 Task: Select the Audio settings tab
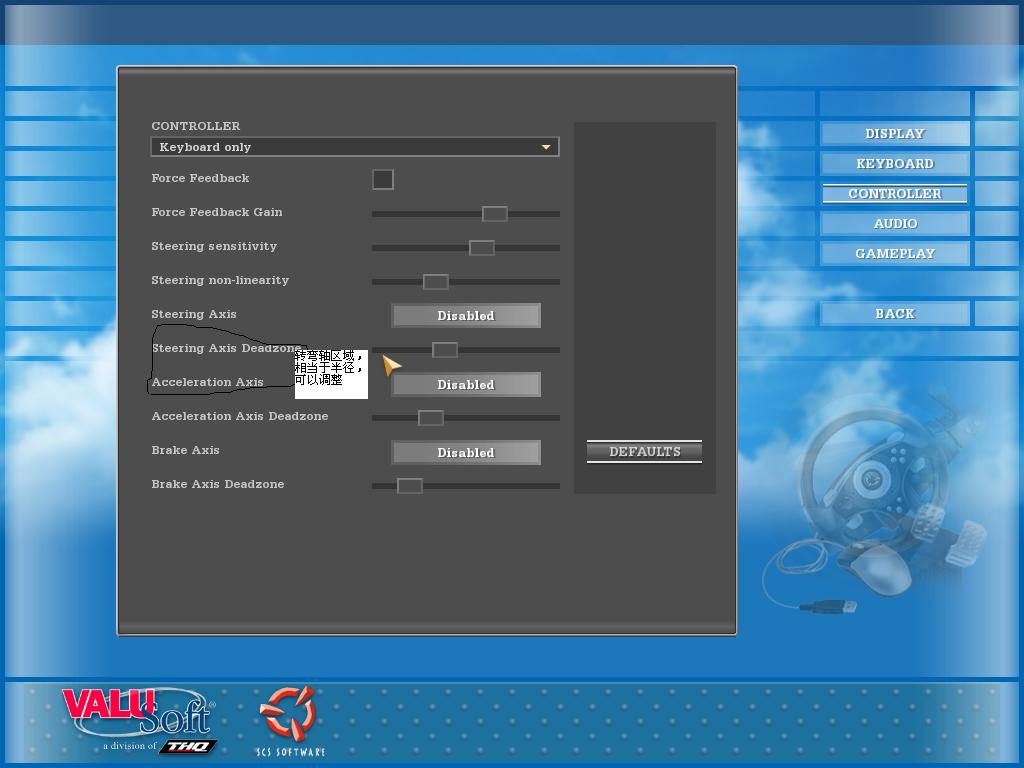coord(894,224)
